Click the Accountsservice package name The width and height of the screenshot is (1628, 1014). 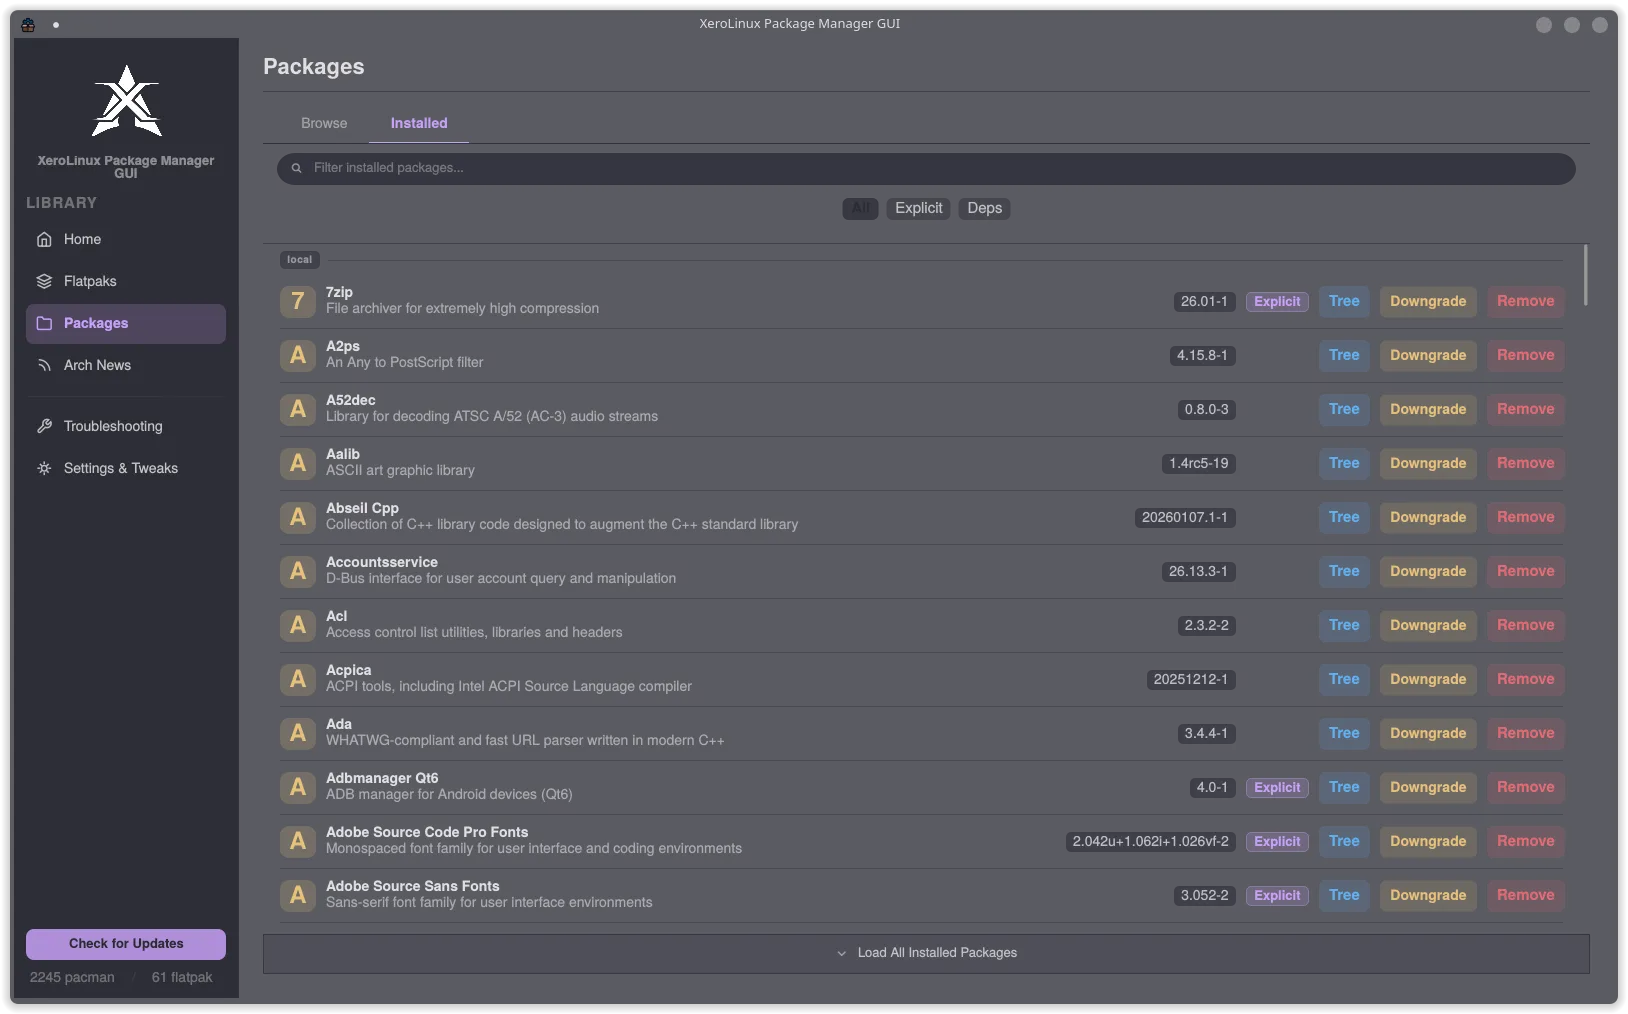(382, 562)
